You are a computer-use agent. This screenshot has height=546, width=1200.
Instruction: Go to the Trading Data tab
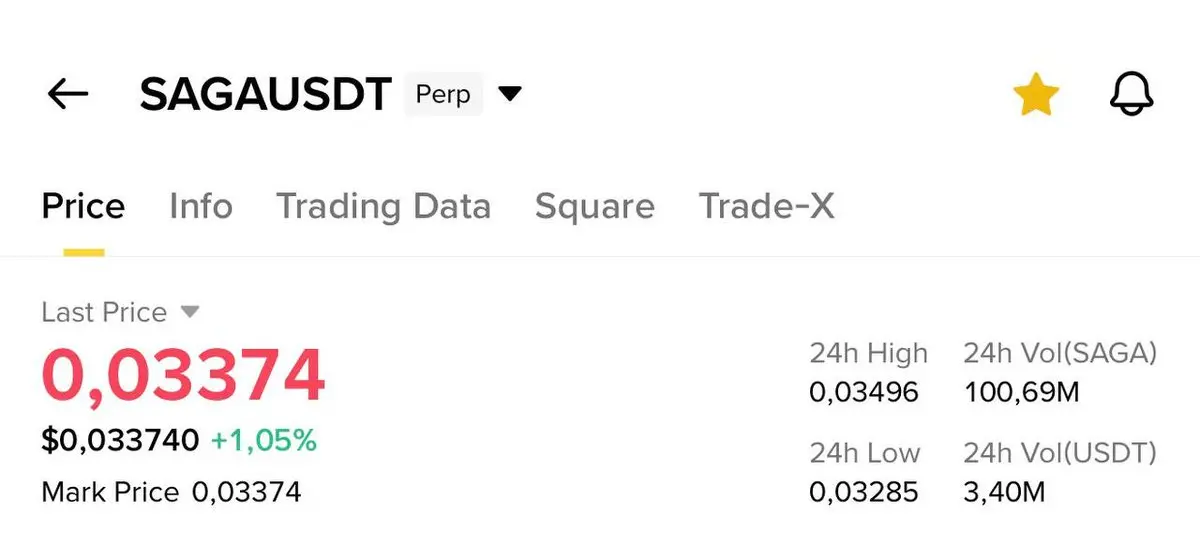tap(383, 207)
